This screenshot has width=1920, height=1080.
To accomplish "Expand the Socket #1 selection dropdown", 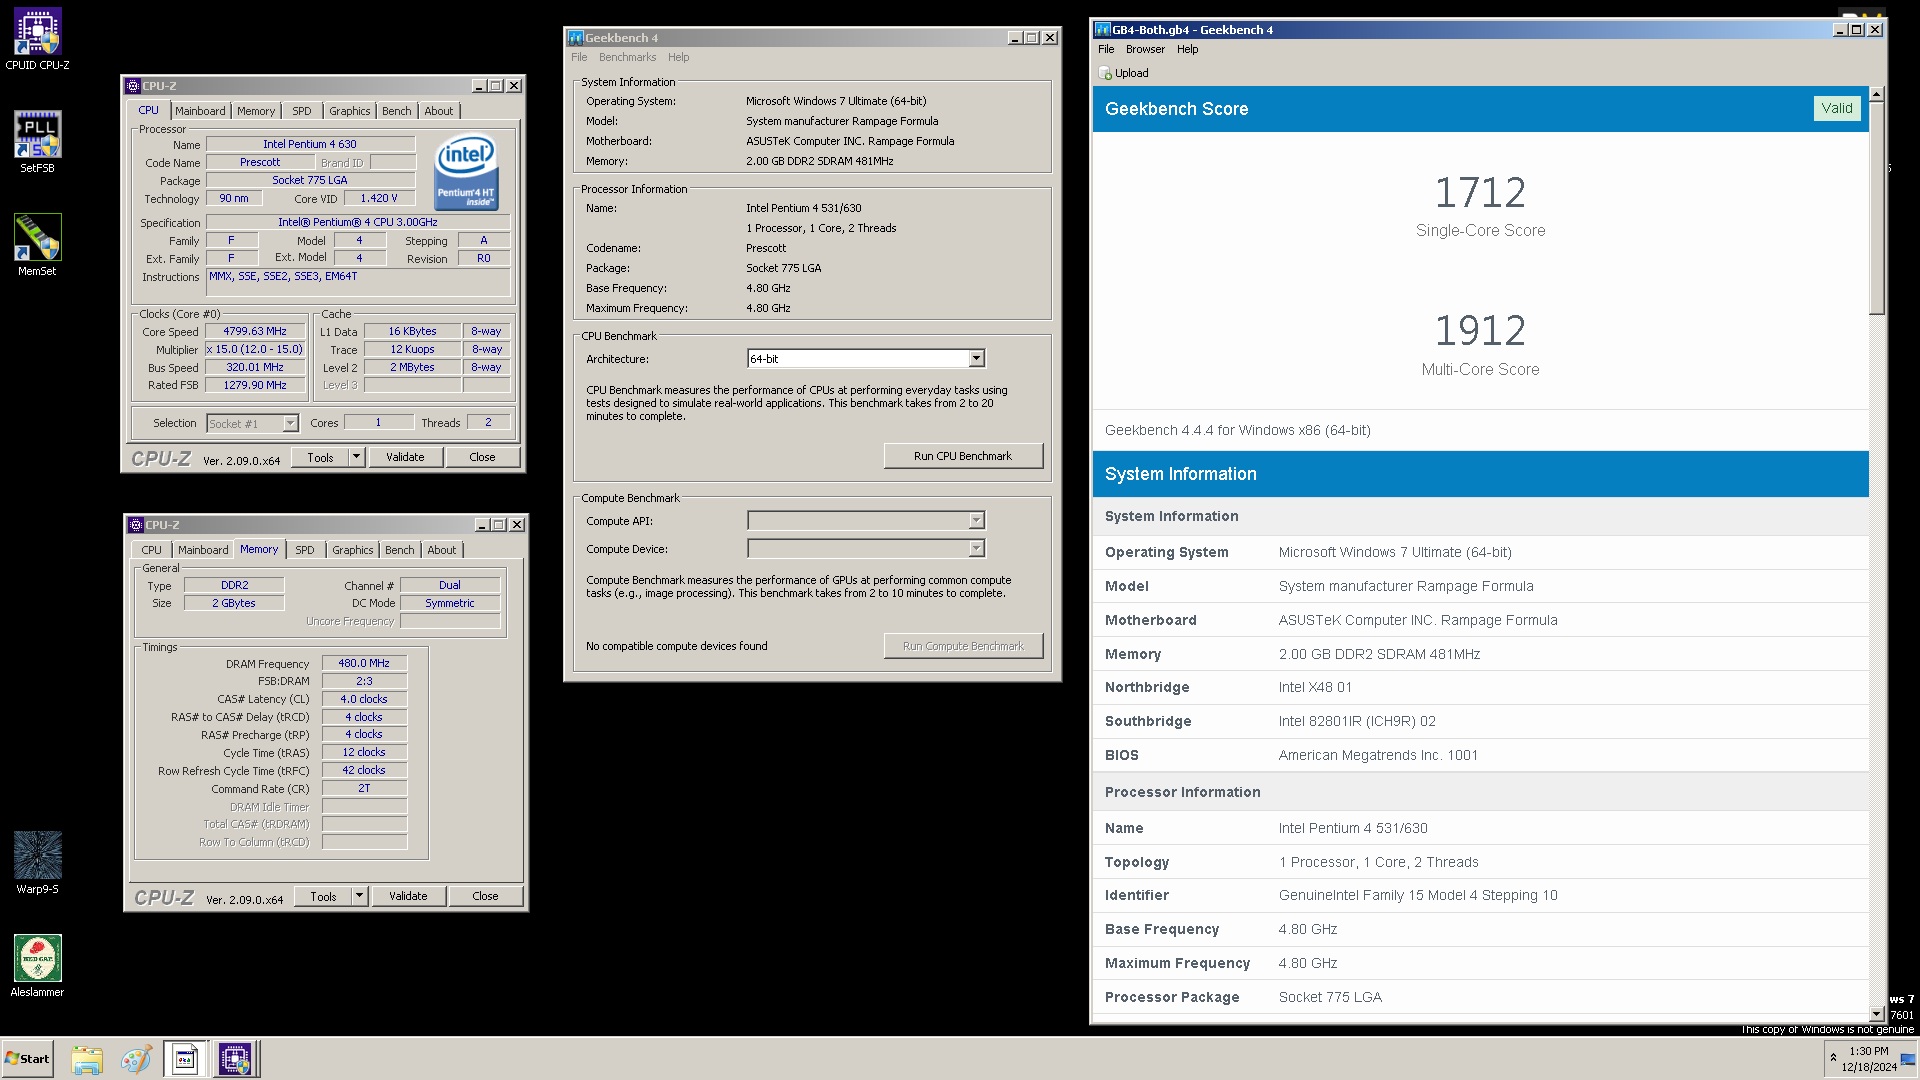I will (x=290, y=424).
